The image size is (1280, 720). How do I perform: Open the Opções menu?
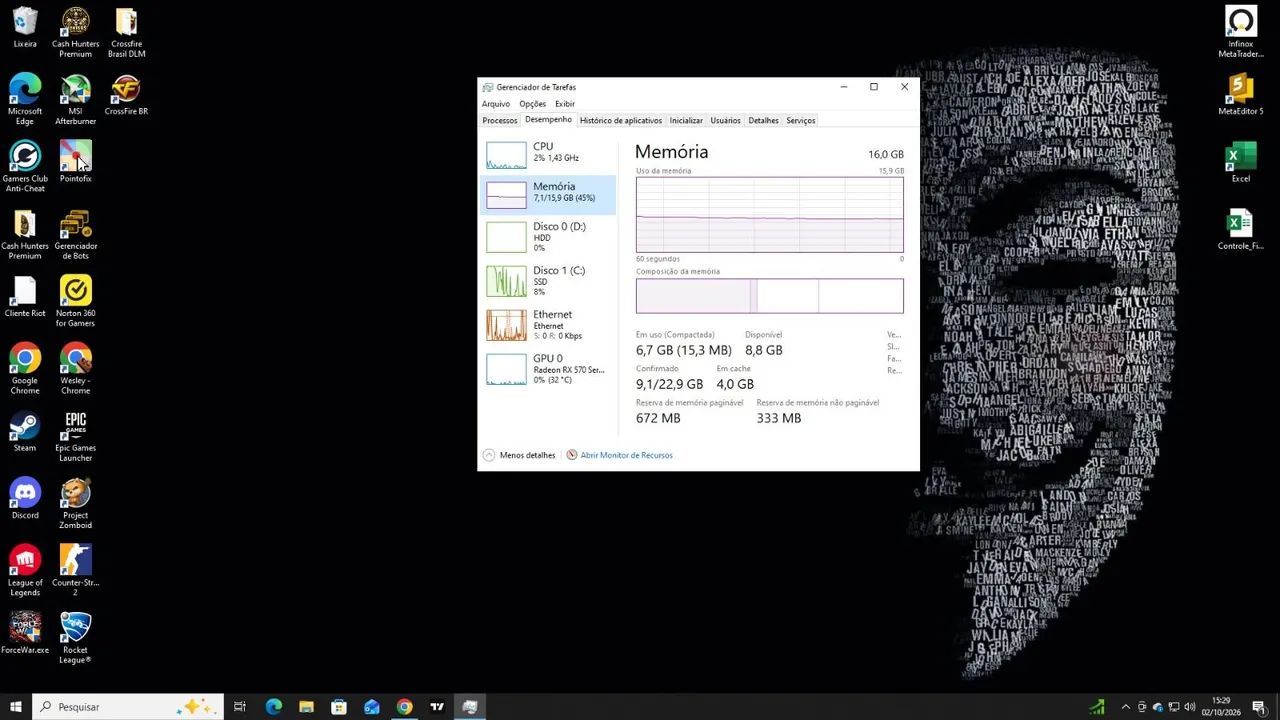[532, 104]
